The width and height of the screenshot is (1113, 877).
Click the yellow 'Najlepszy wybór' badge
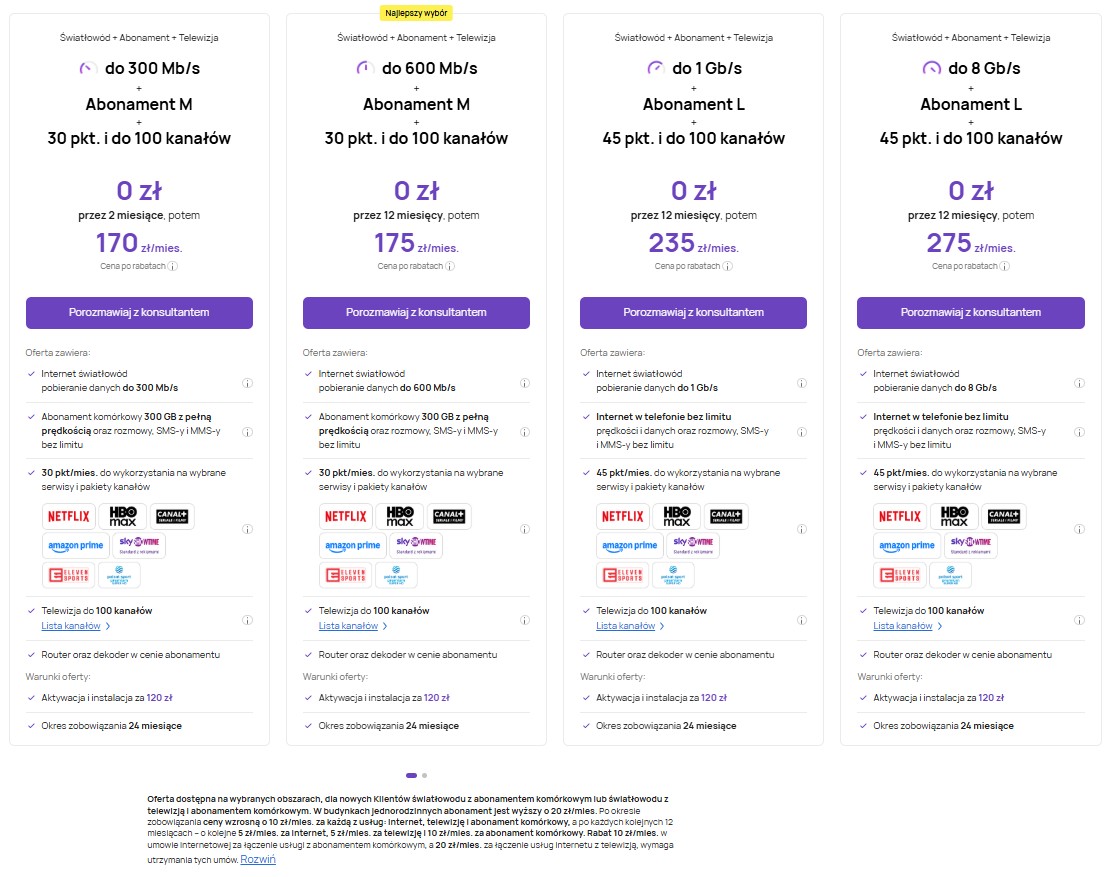(x=416, y=12)
